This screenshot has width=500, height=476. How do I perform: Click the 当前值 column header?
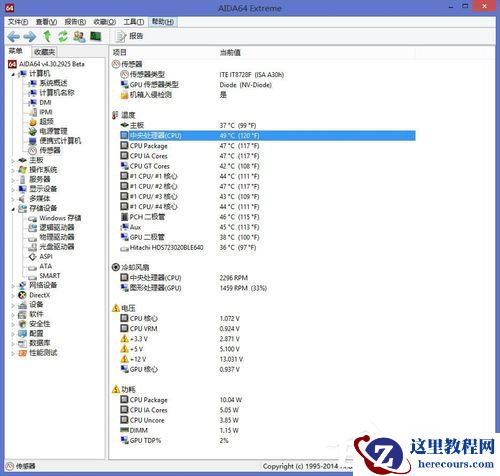(x=230, y=53)
